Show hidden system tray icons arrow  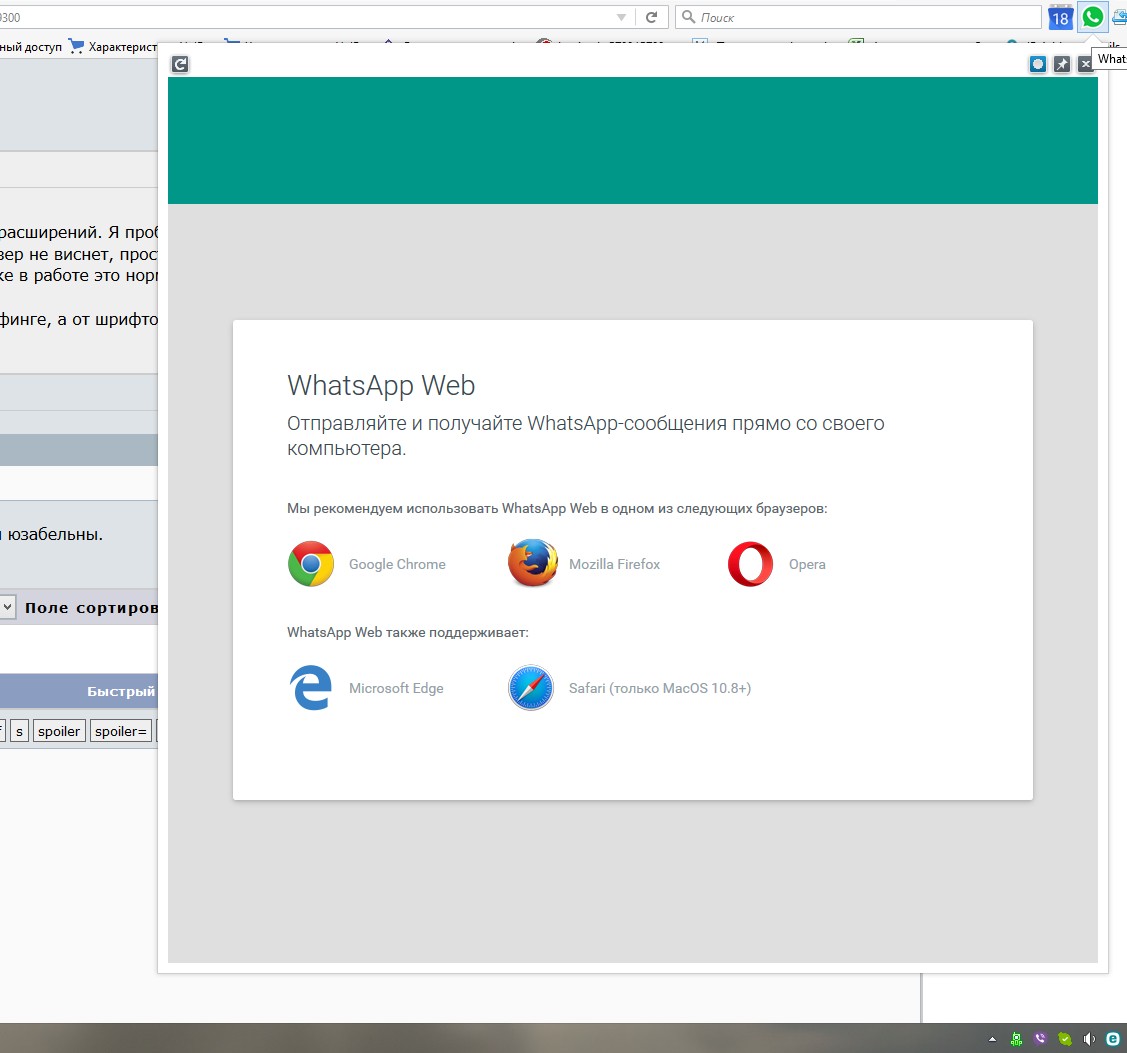993,1039
